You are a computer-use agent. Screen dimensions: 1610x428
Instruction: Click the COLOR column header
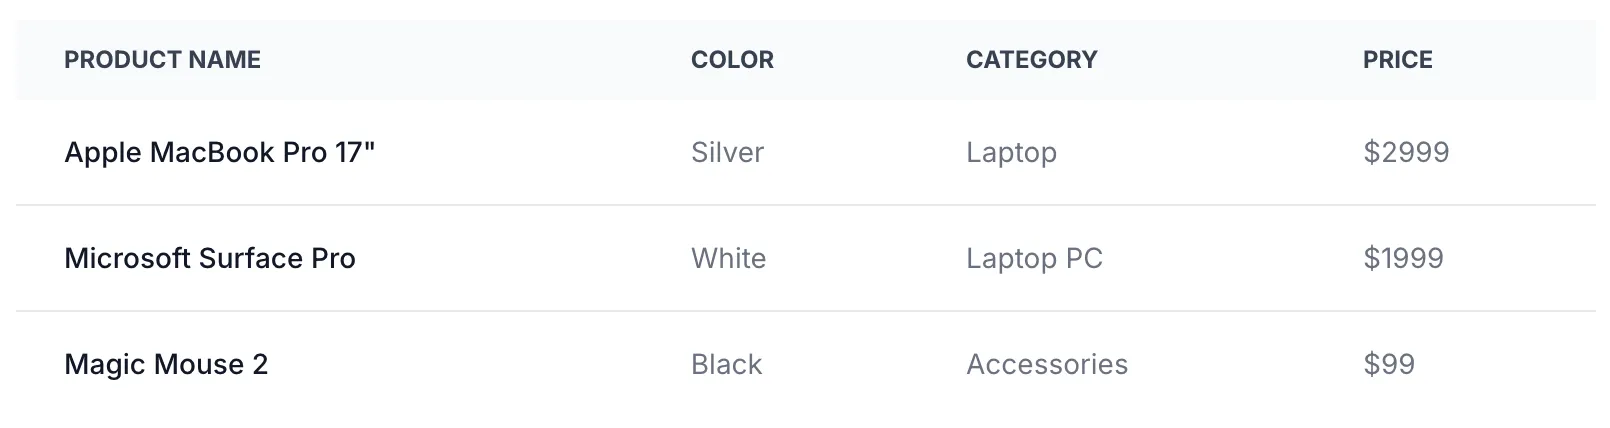pos(732,60)
